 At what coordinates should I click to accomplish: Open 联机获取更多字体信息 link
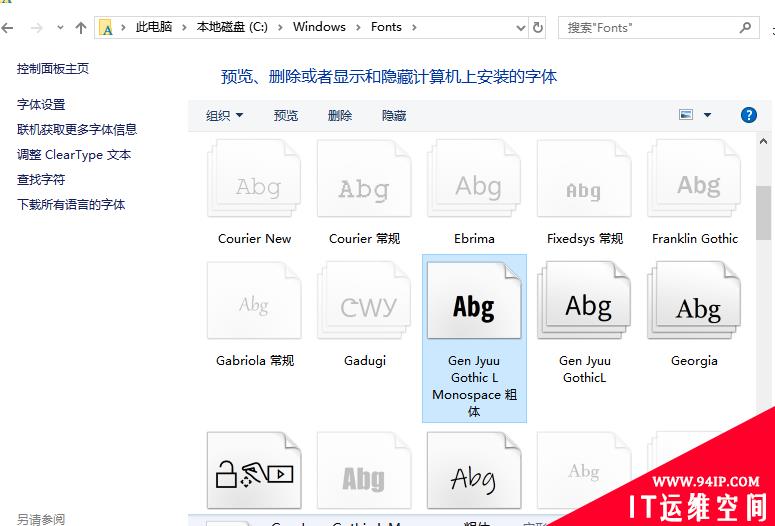click(77, 130)
